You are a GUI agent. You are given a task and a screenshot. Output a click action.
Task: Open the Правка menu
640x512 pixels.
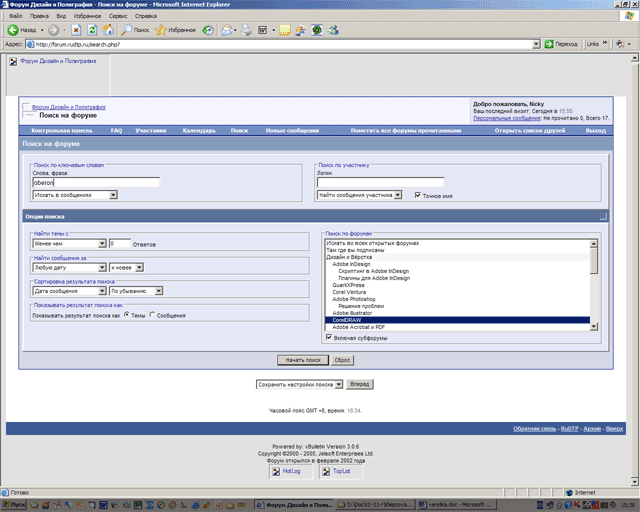coord(39,16)
